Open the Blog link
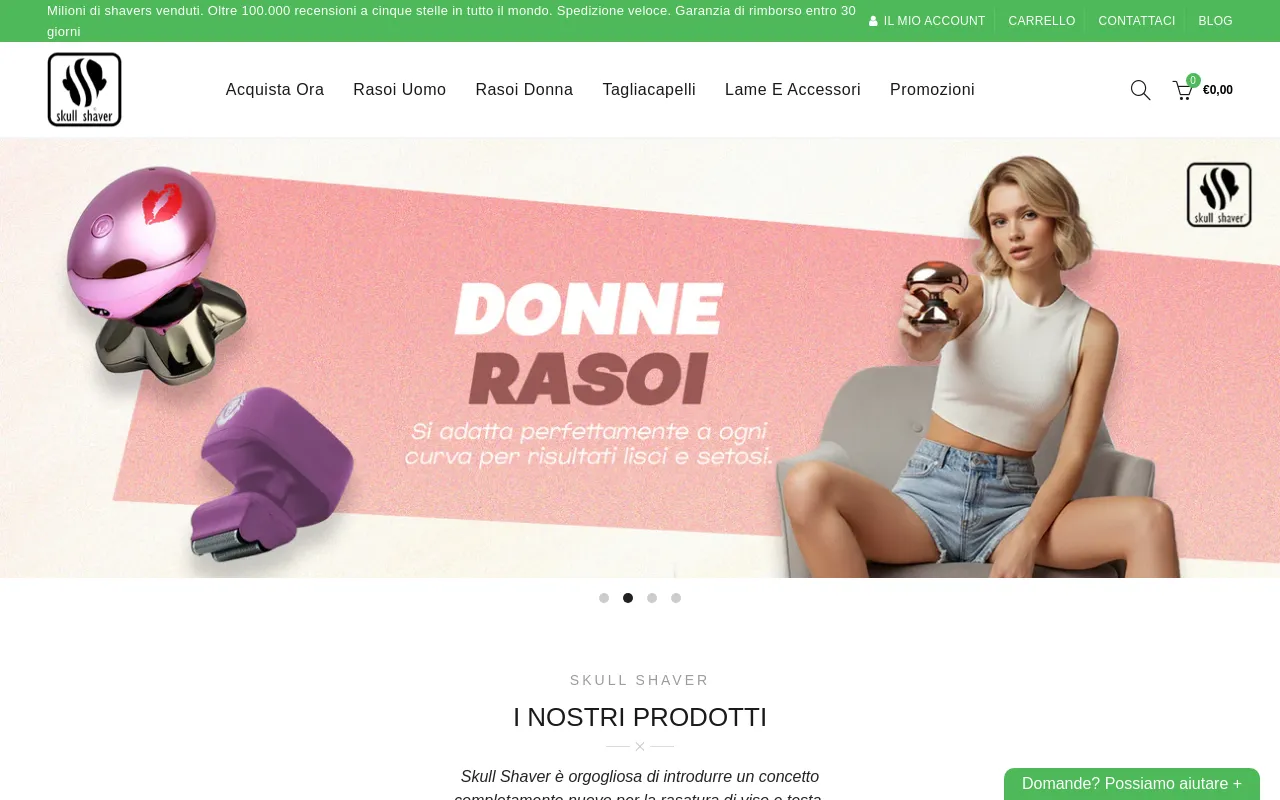Viewport: 1280px width, 800px height. (1215, 21)
